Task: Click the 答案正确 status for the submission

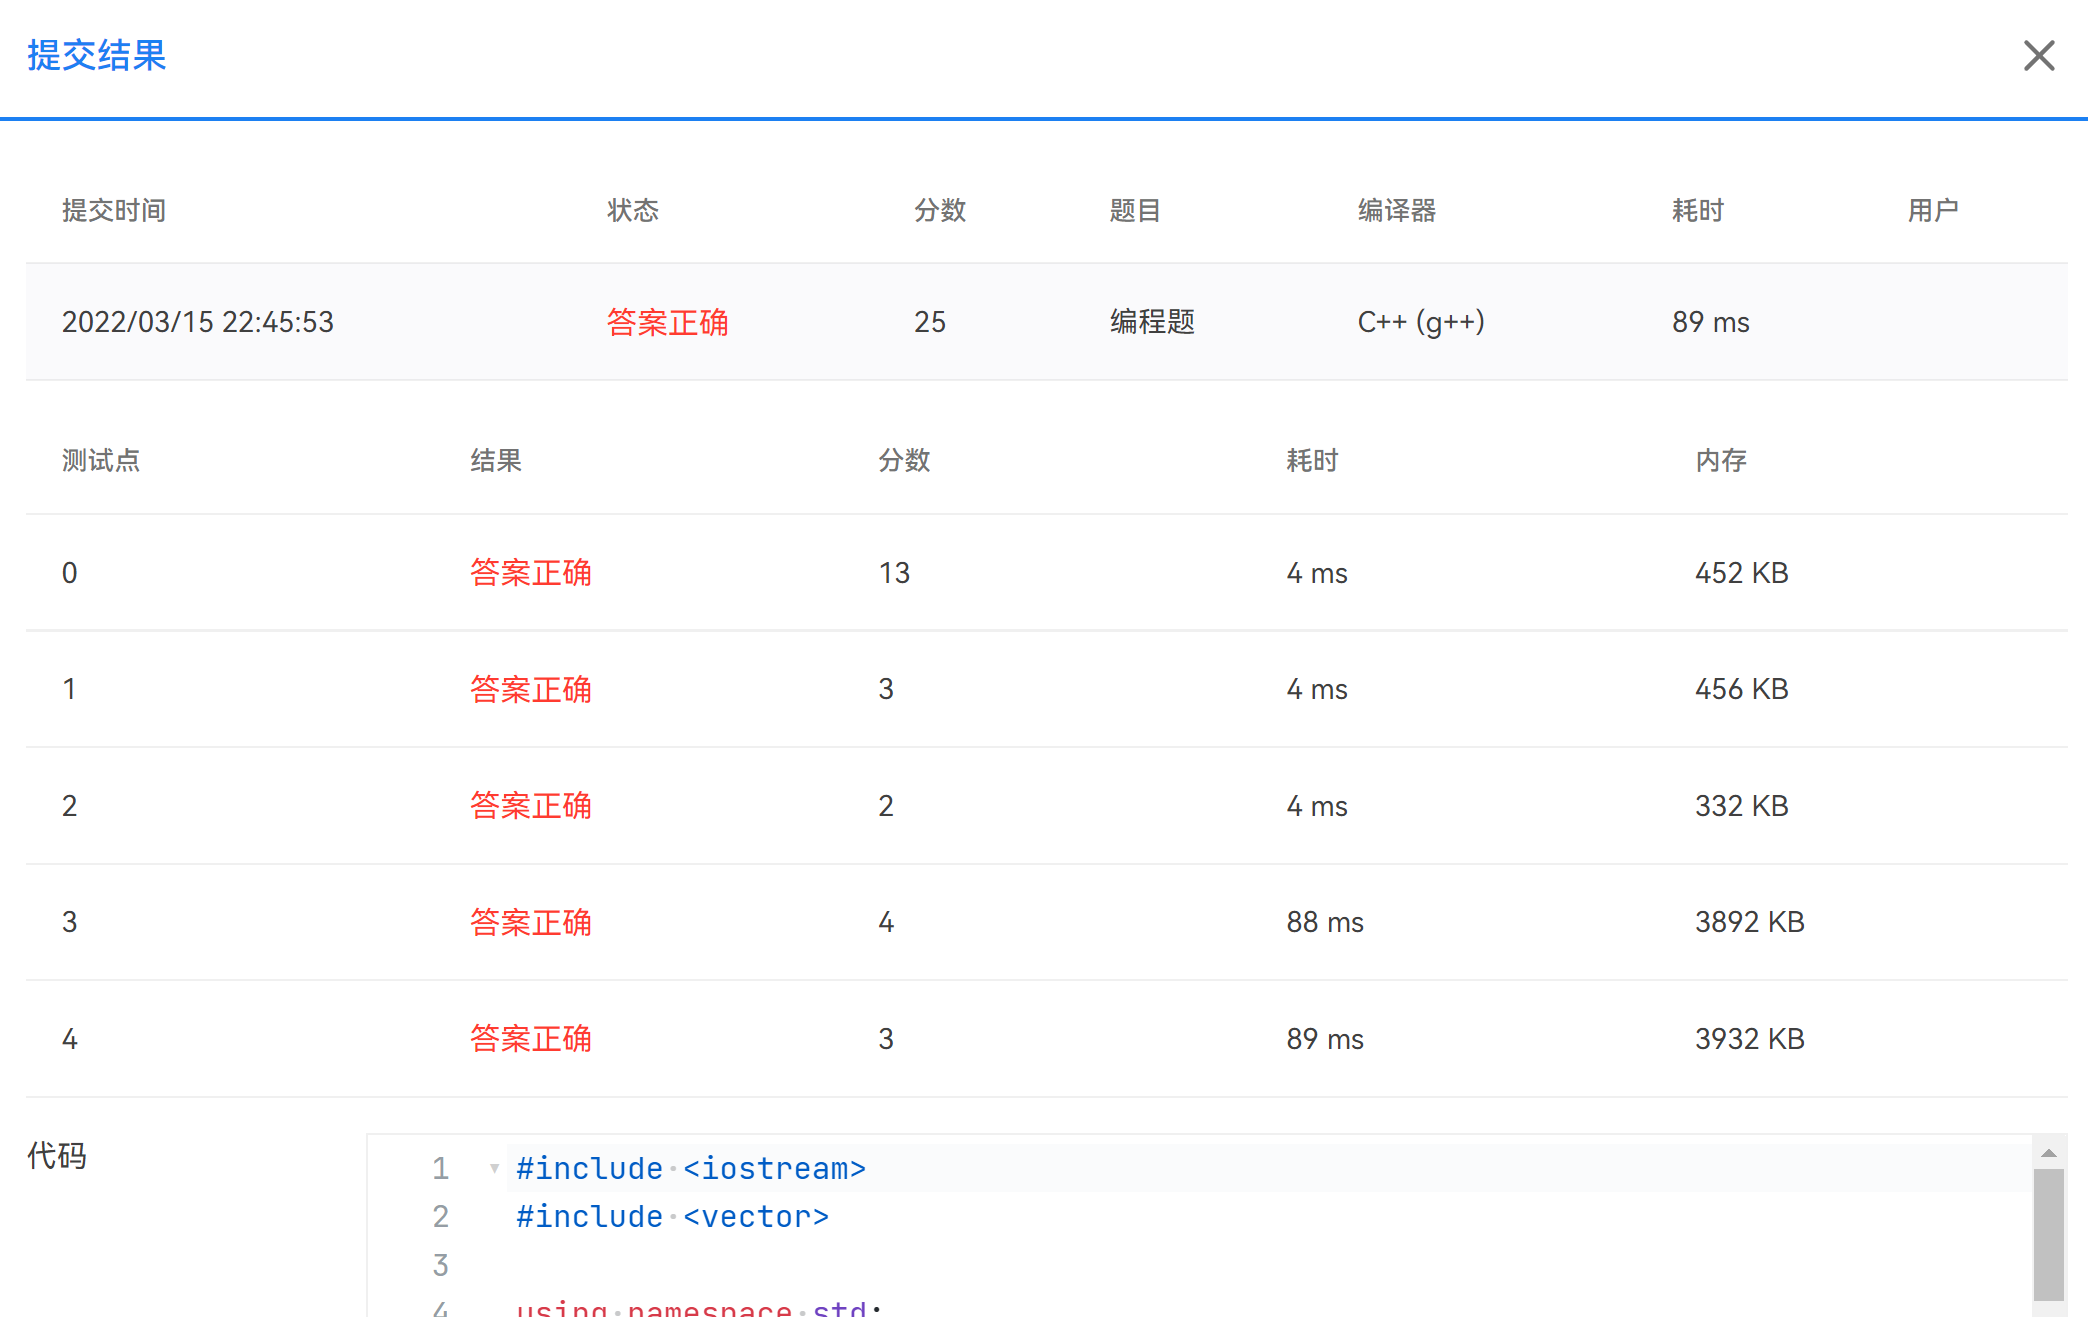Action: coord(667,322)
